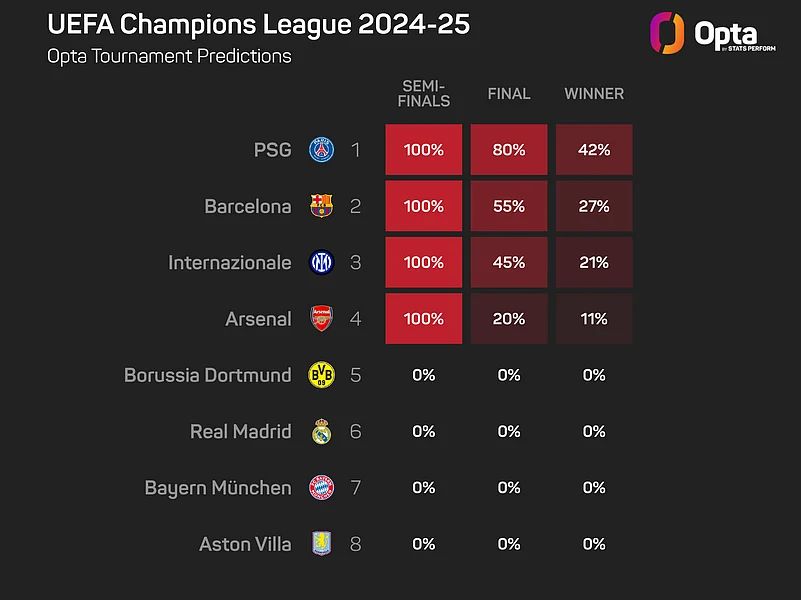Click Barcelona's 55% final probability cell
The width and height of the screenshot is (801, 600).
coord(509,206)
